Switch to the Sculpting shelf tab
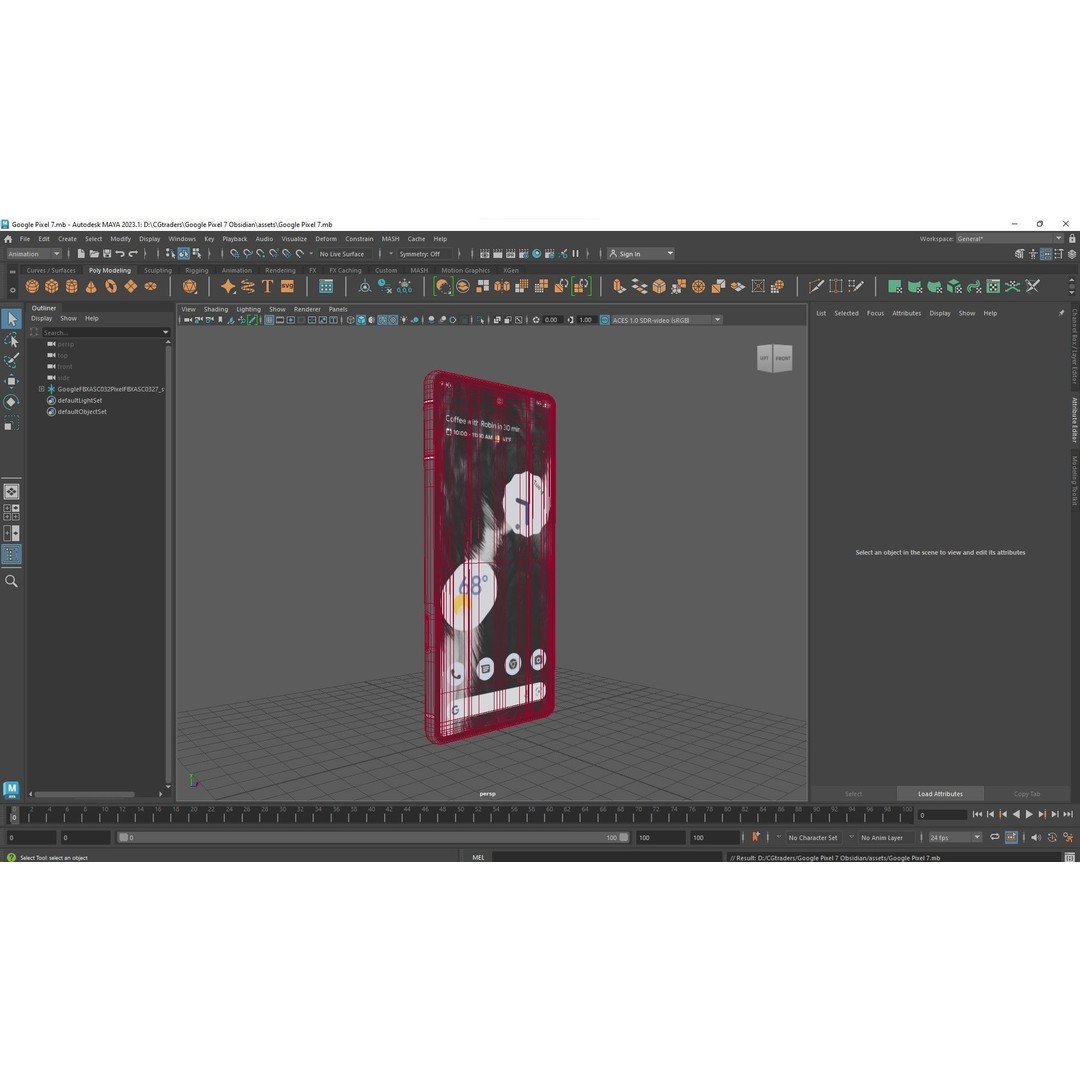1080x1080 pixels. tap(158, 270)
